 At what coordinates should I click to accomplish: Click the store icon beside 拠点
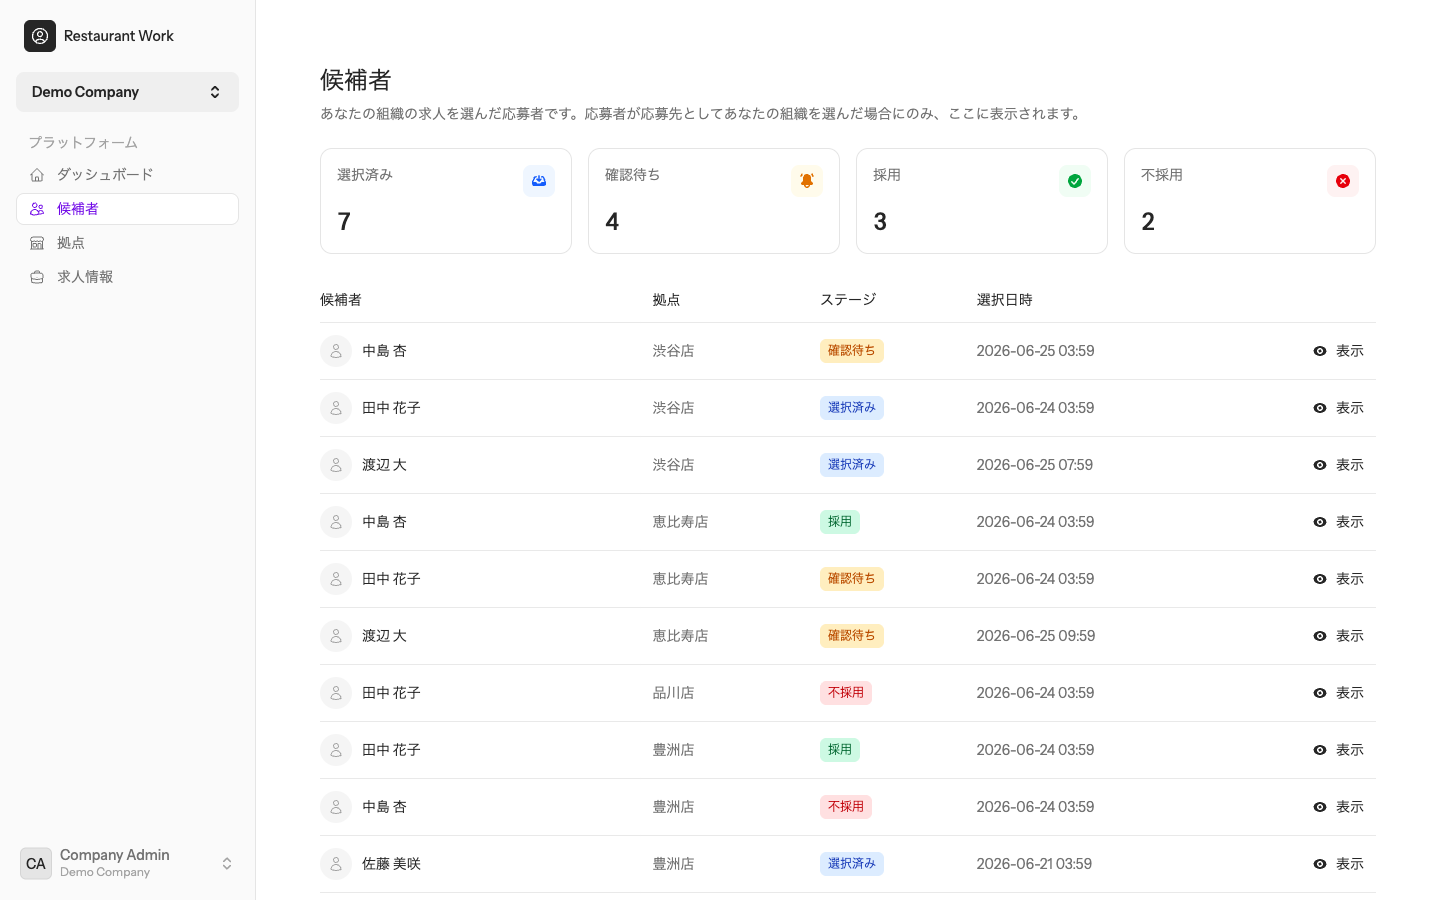click(x=37, y=243)
